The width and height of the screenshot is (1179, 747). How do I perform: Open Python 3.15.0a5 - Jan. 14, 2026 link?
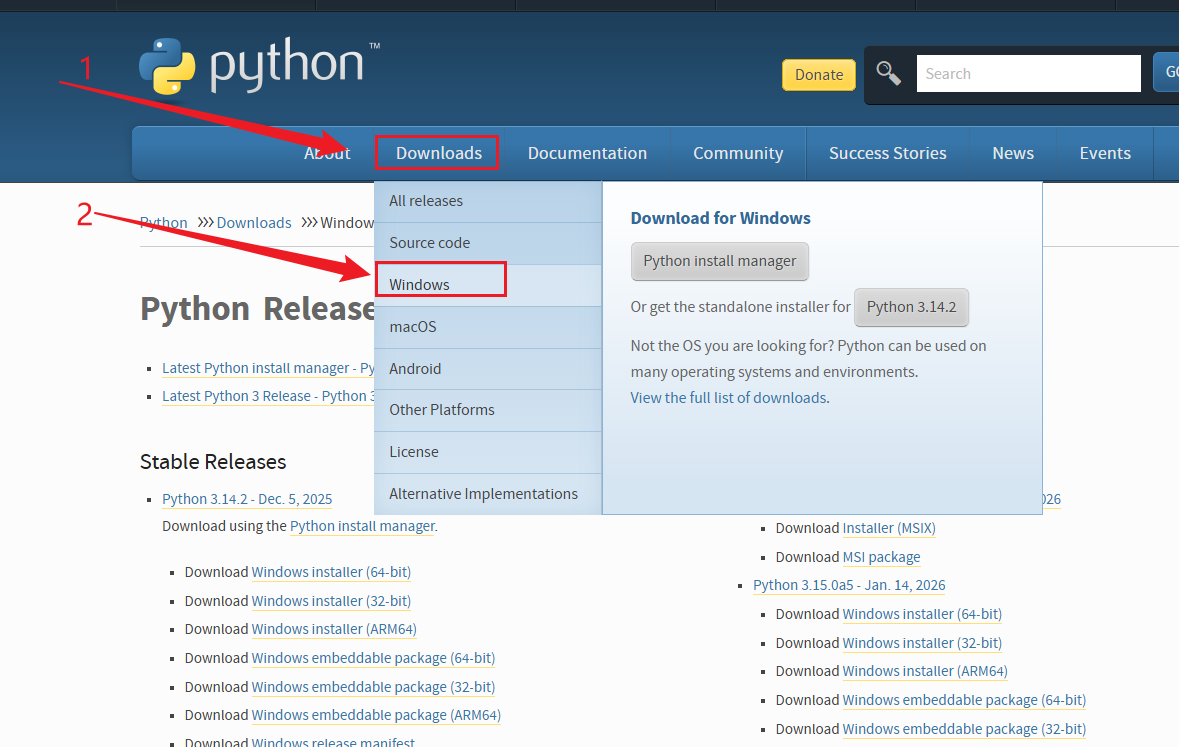pyautogui.click(x=849, y=585)
